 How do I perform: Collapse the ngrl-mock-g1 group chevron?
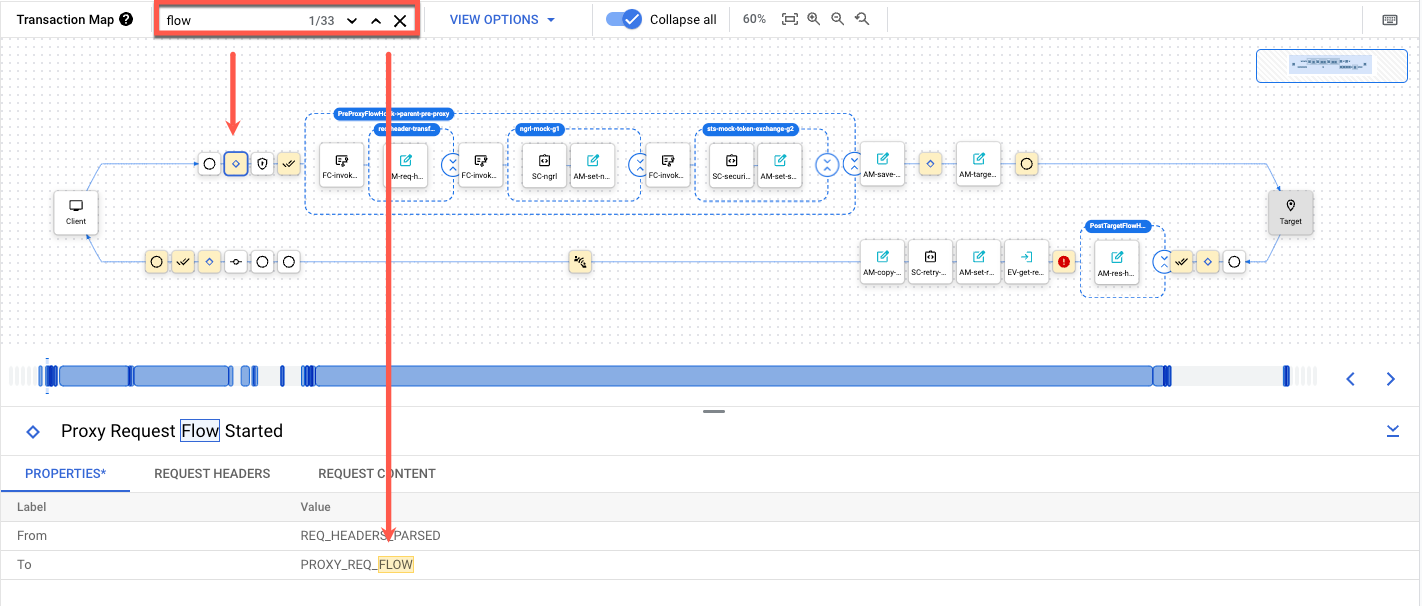[x=637, y=165]
